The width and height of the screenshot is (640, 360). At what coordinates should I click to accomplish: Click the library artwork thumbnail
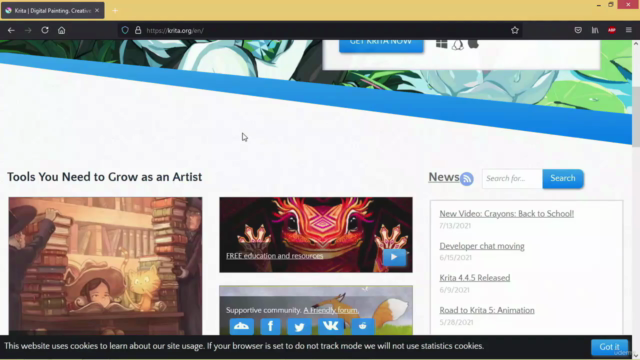pyautogui.click(x=105, y=266)
